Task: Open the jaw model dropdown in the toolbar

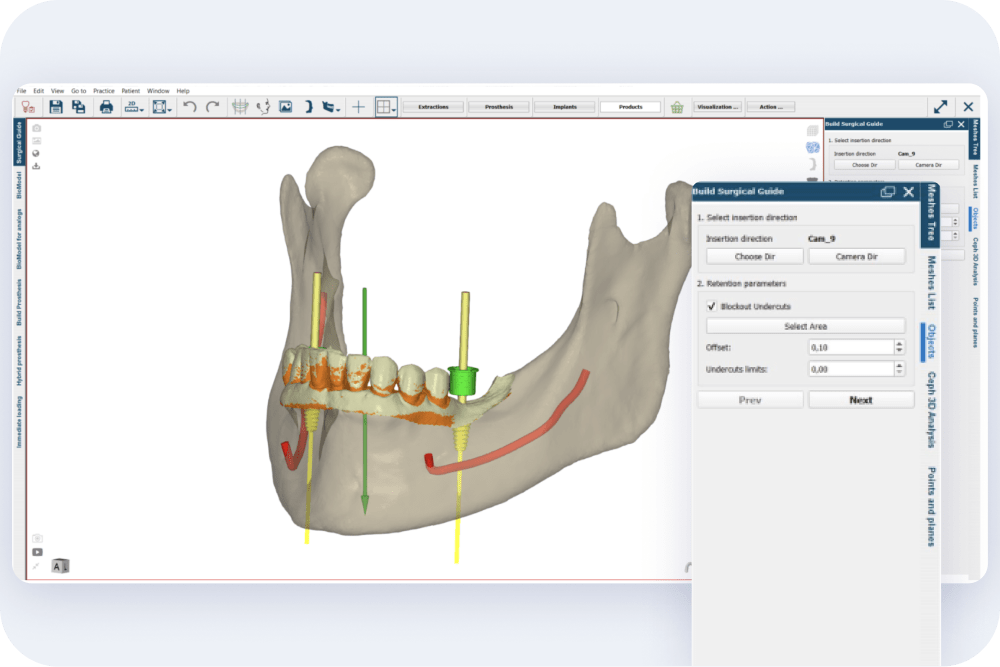Action: tap(330, 106)
